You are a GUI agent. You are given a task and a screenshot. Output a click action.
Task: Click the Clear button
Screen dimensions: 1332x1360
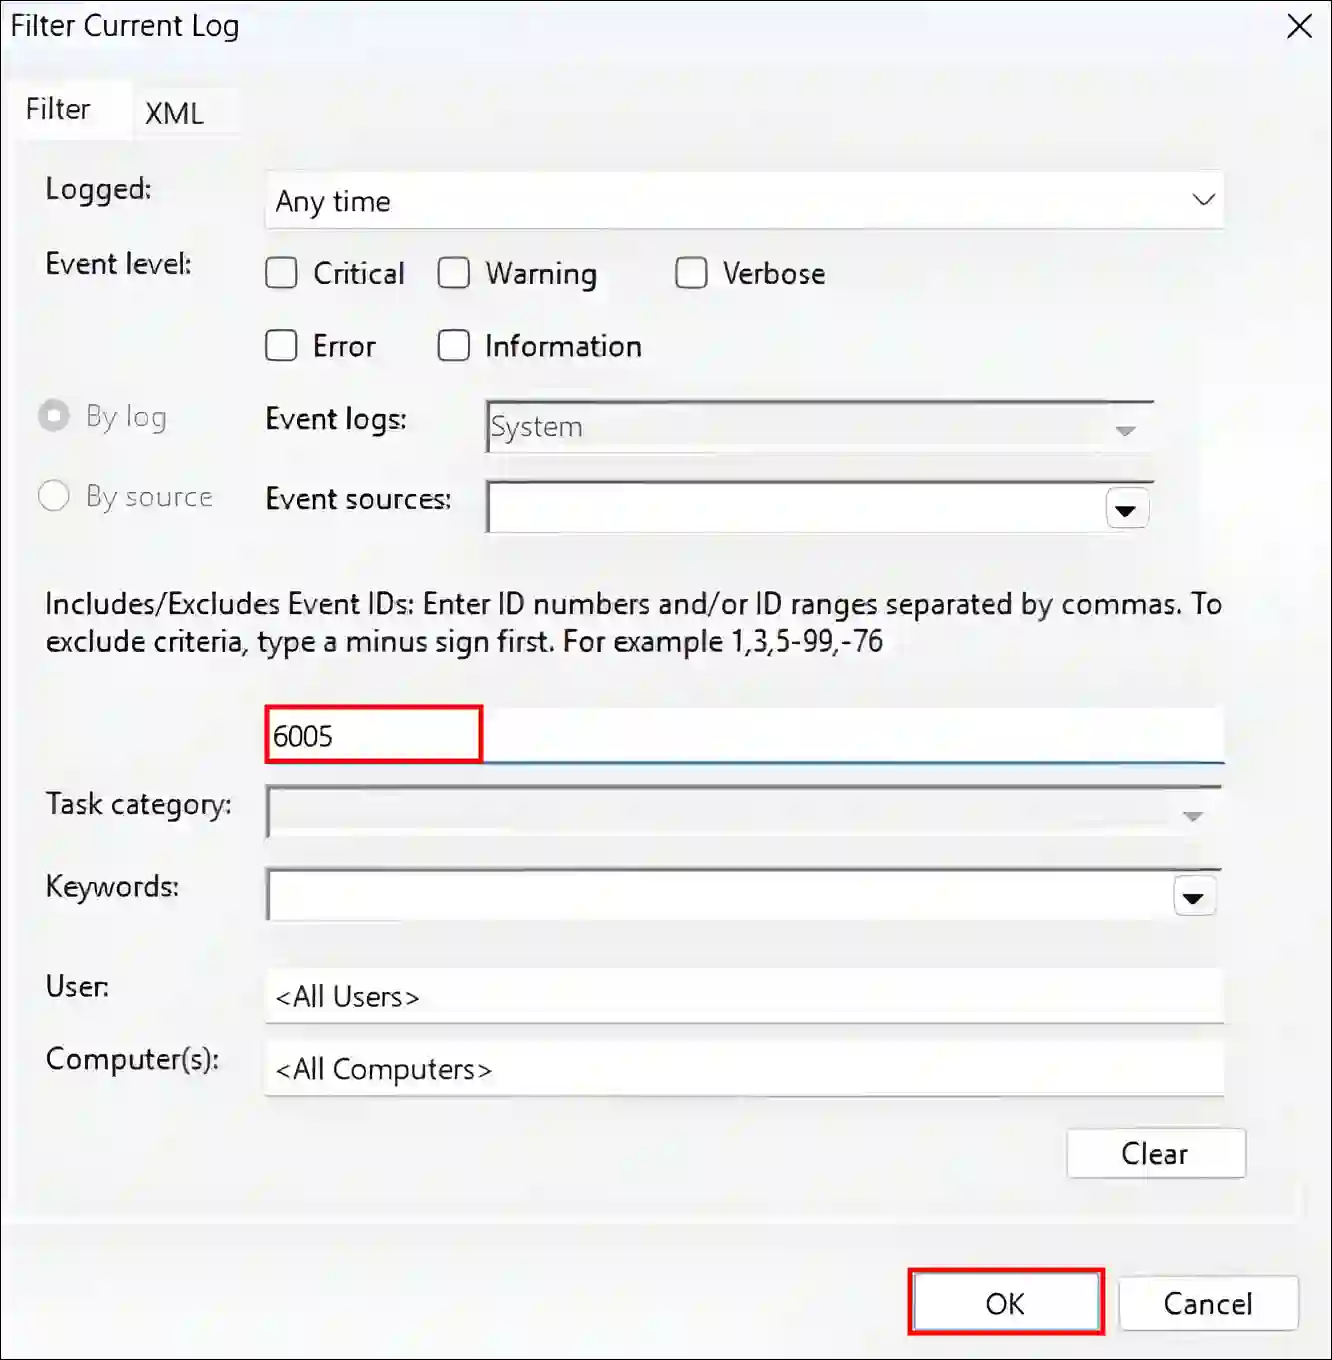[1156, 1153]
